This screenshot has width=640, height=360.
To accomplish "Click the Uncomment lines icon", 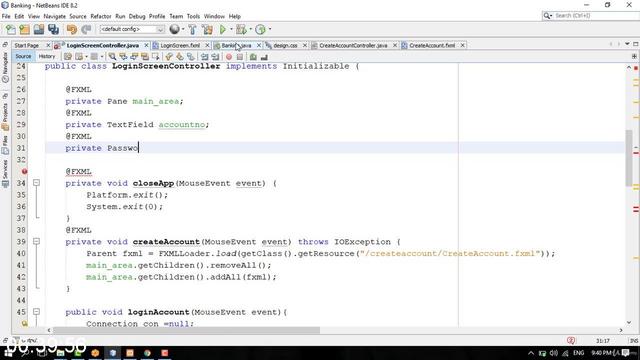I will (264, 57).
